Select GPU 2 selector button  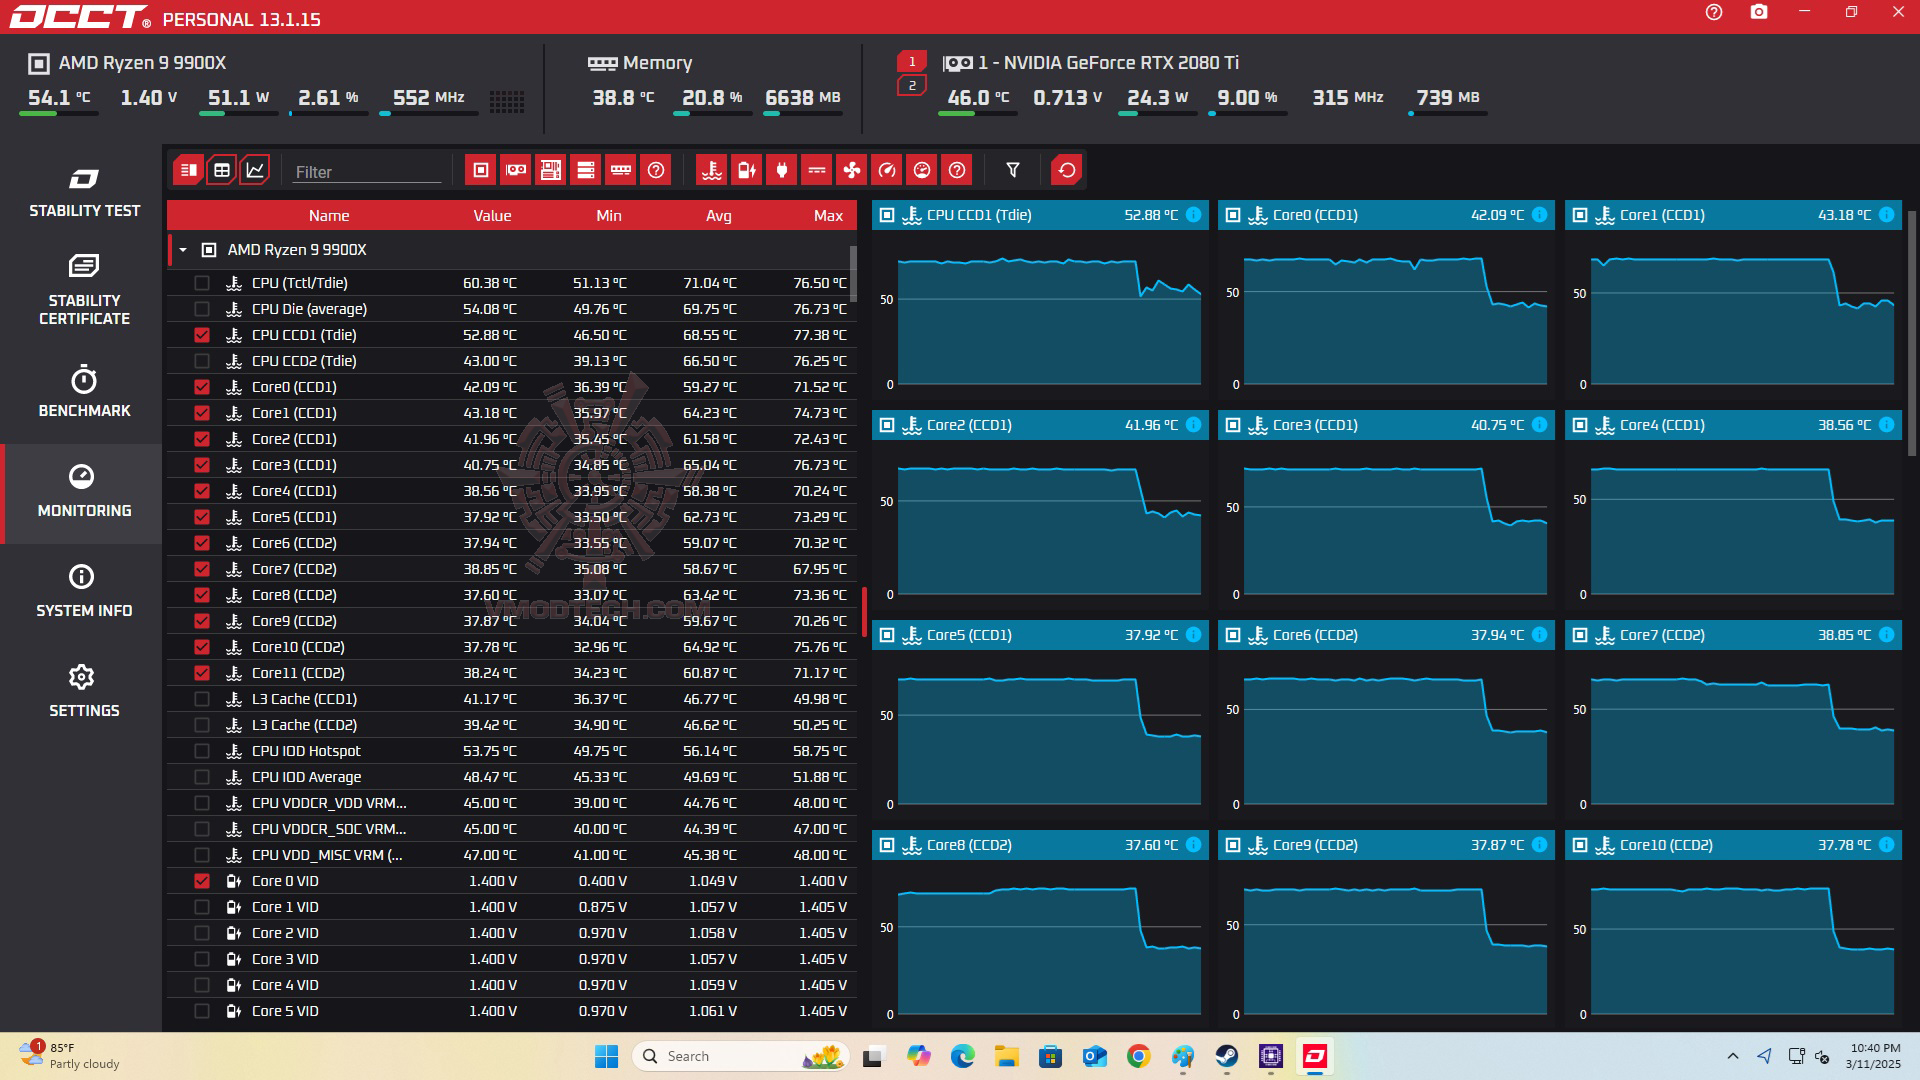(911, 86)
